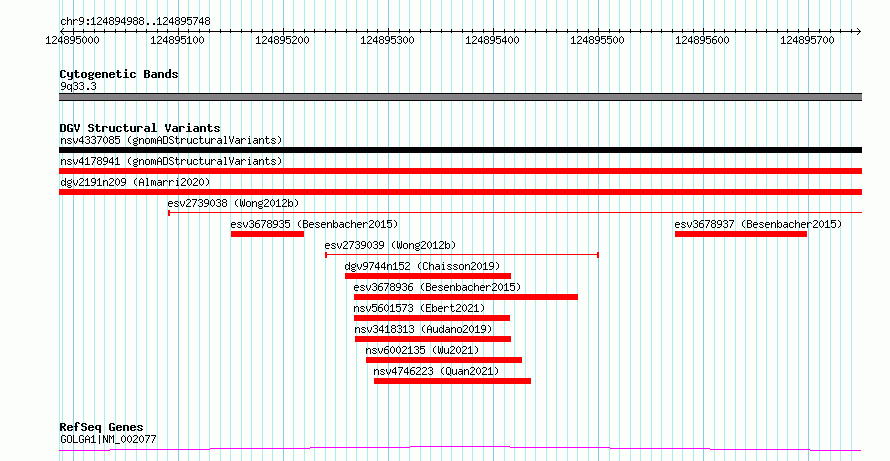Screen dimensions: 890x461
Task: Open the nsv3418313 Audano2019 label
Action: pos(423,329)
